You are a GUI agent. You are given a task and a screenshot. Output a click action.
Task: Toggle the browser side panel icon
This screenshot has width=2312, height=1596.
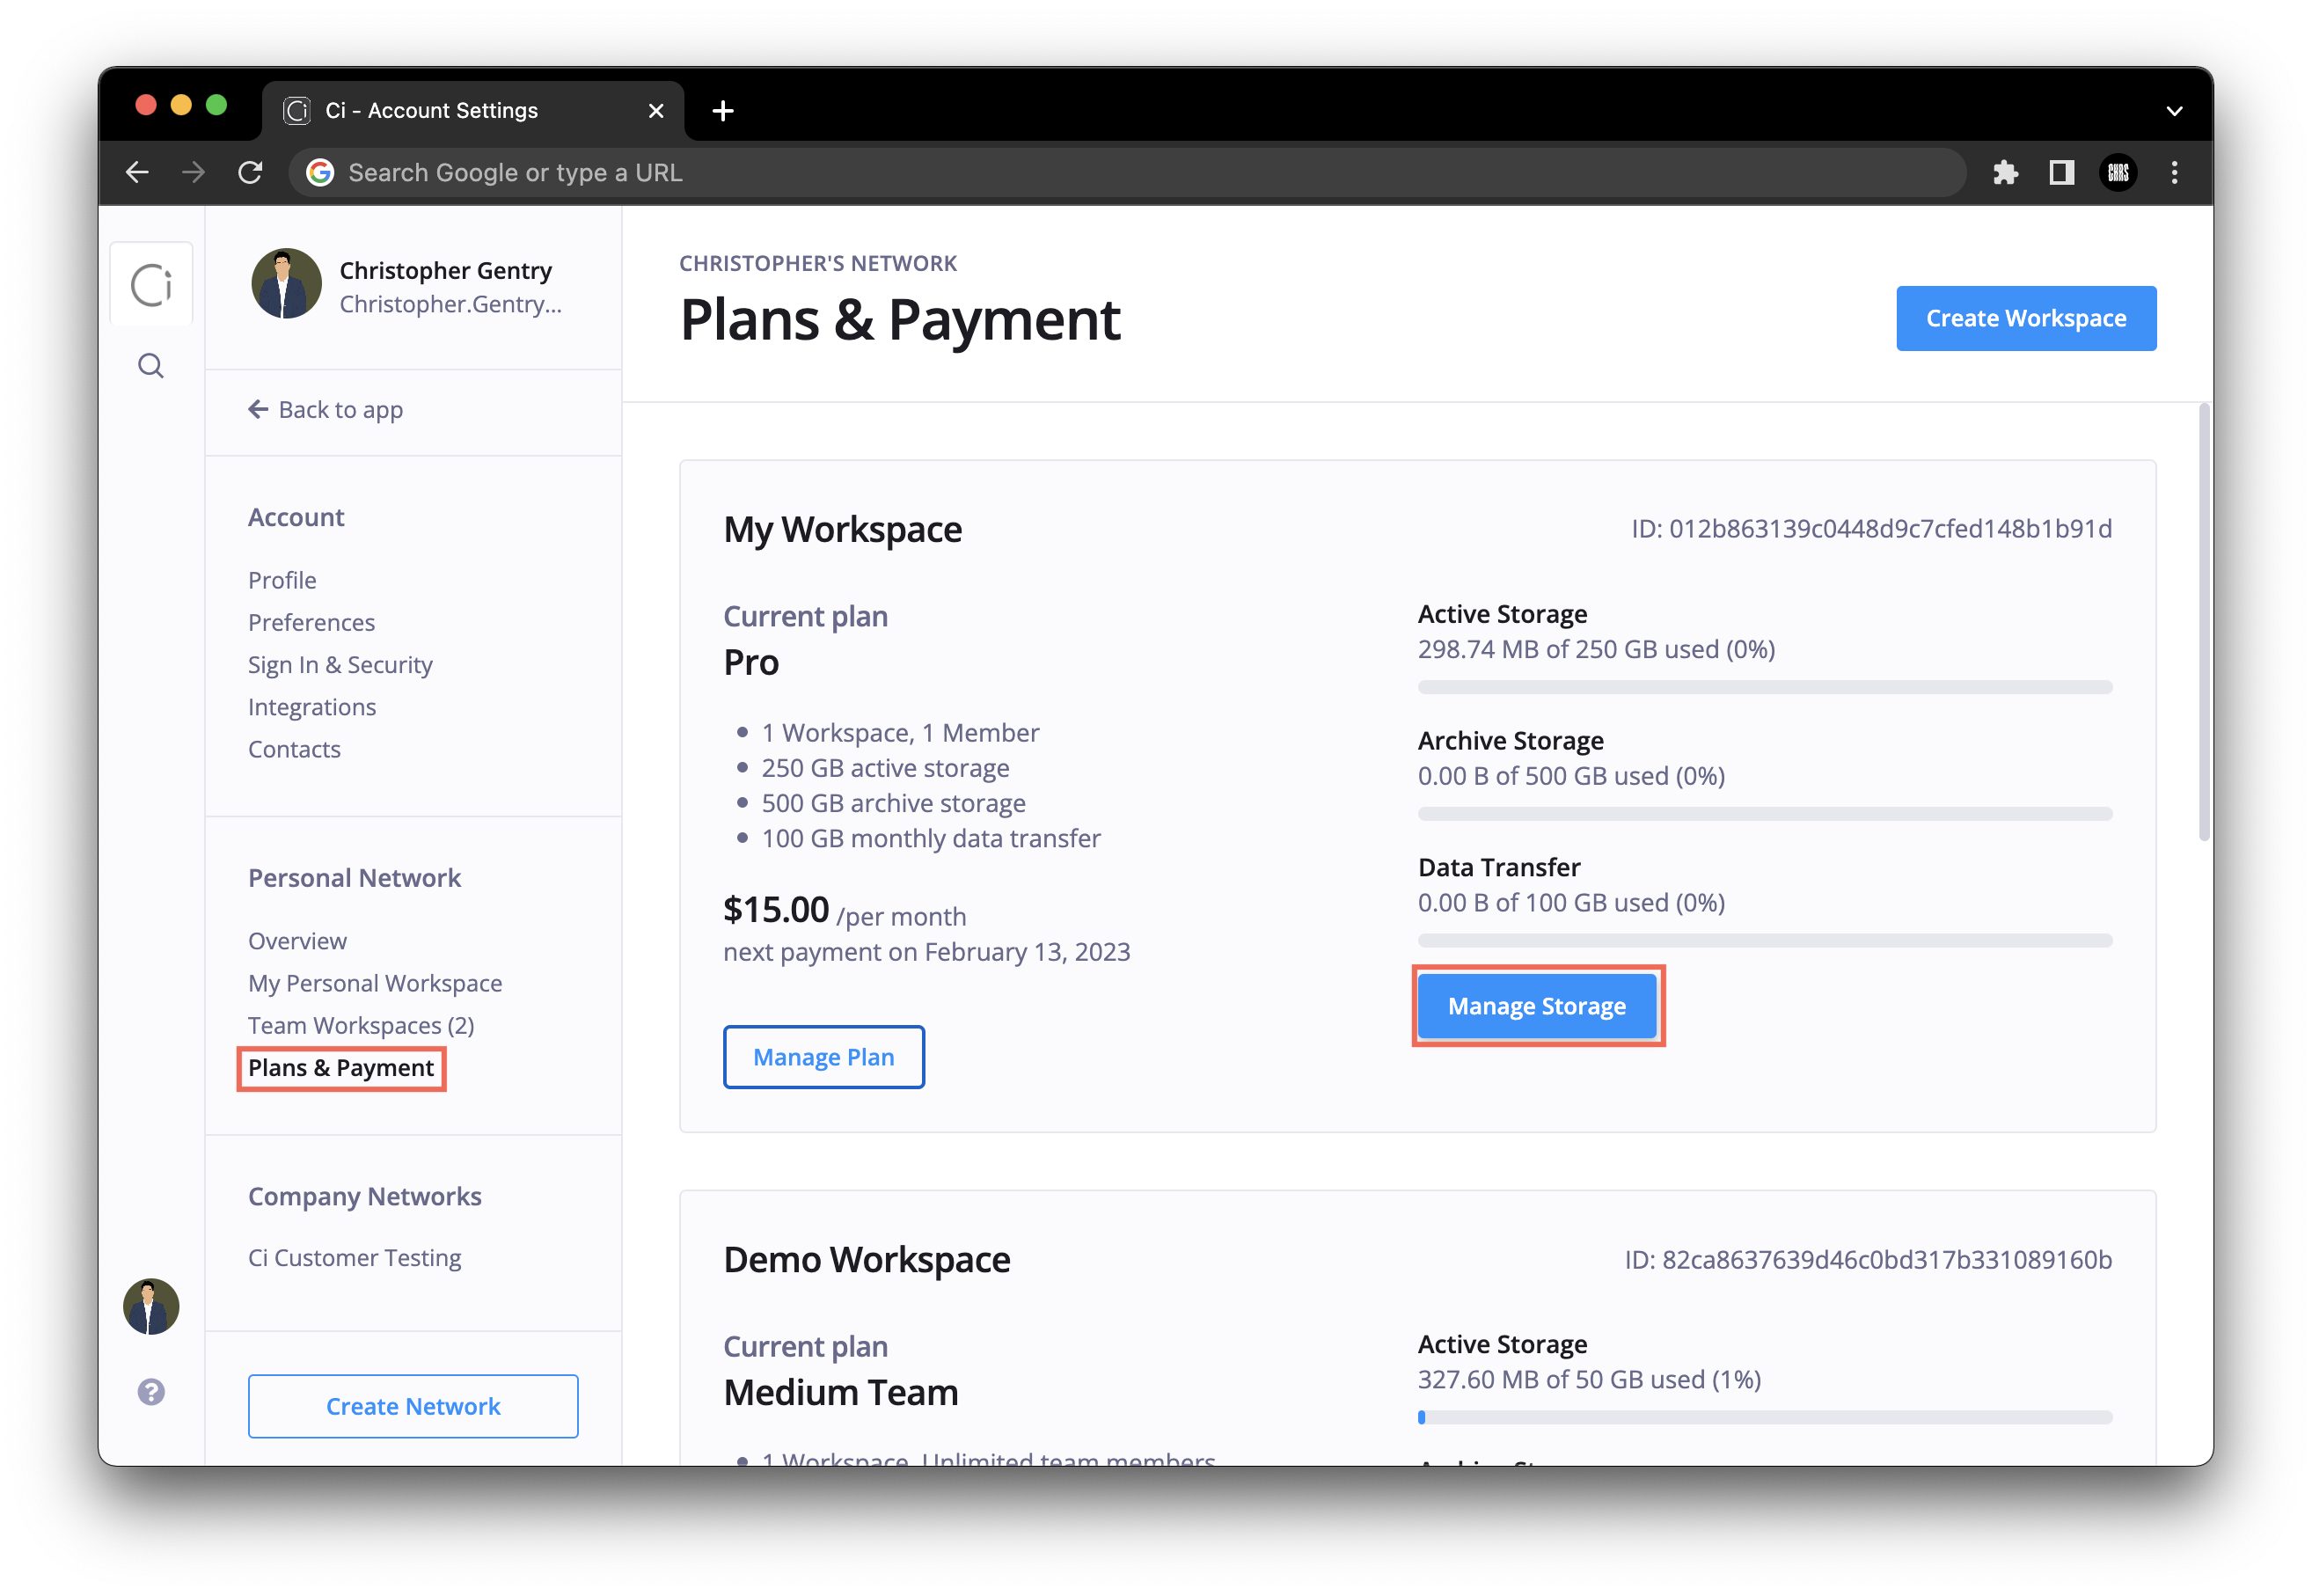[x=2061, y=172]
